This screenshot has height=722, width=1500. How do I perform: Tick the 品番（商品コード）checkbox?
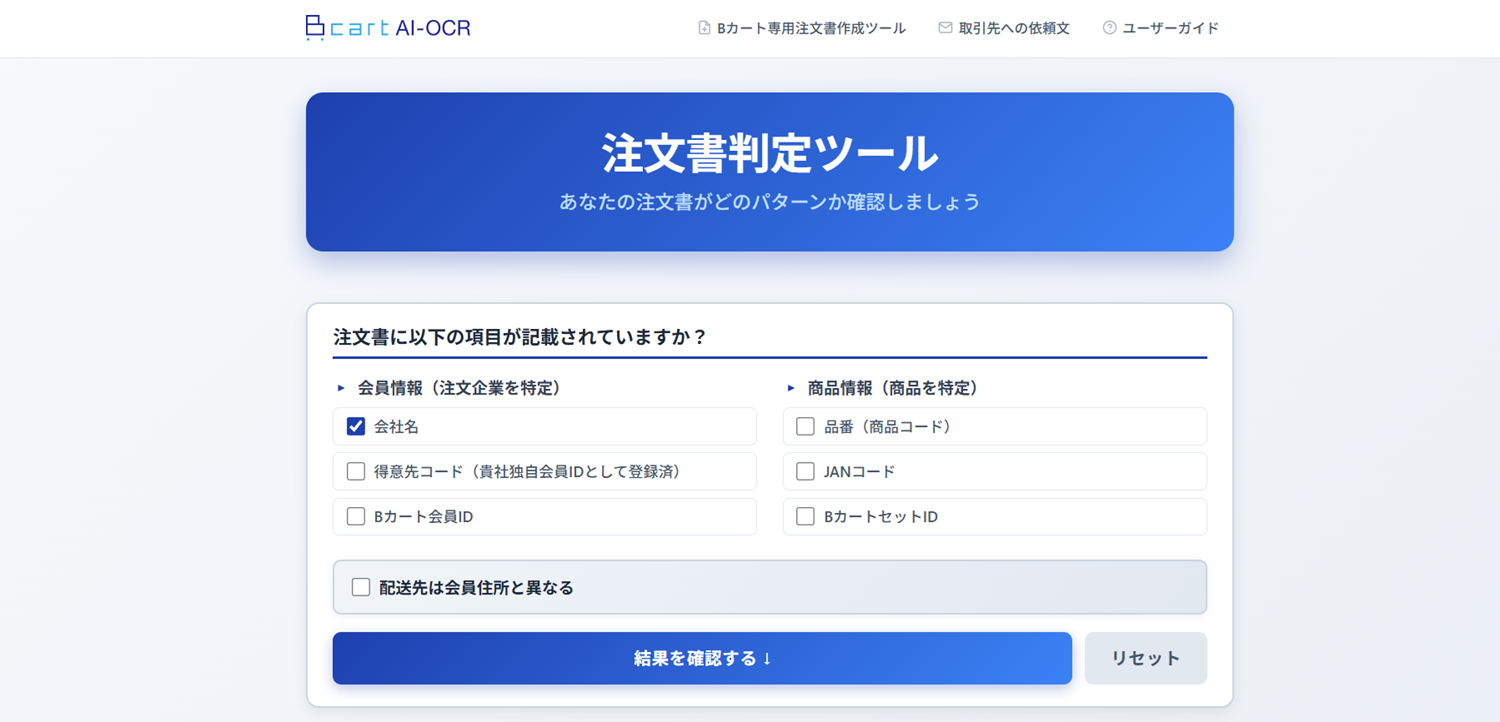(x=806, y=426)
